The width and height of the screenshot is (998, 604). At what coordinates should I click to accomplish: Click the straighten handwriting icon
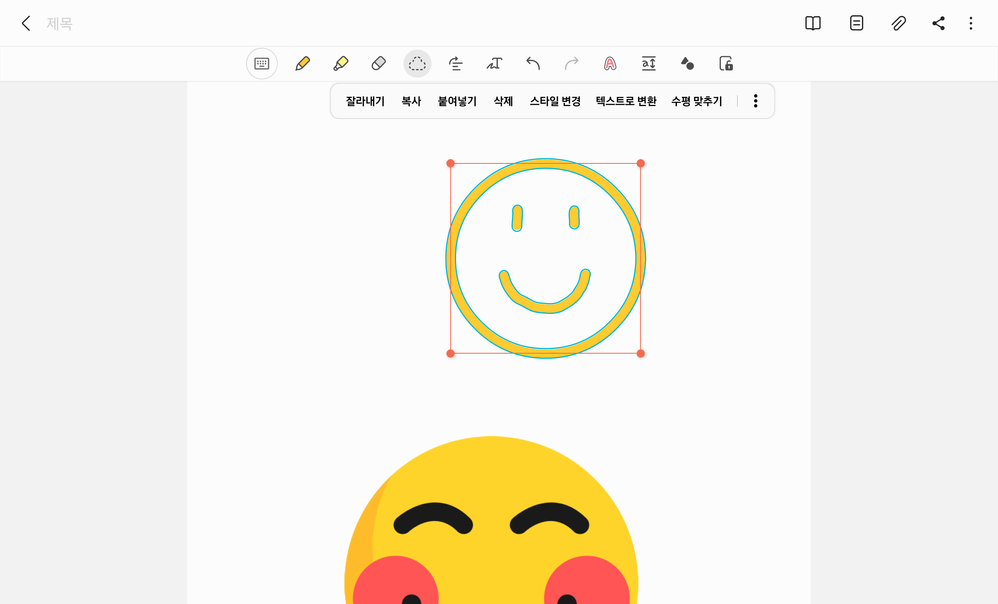click(456, 64)
